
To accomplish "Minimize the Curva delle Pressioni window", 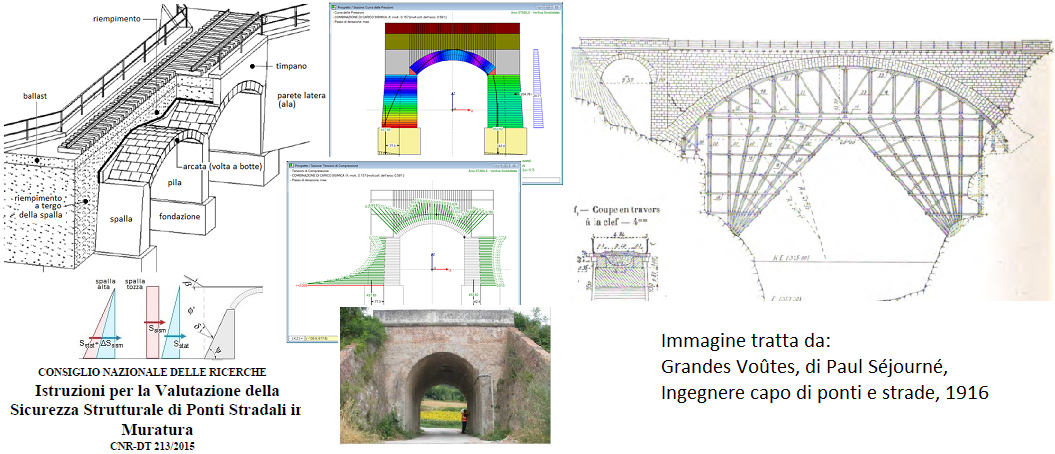I will (x=540, y=7).
